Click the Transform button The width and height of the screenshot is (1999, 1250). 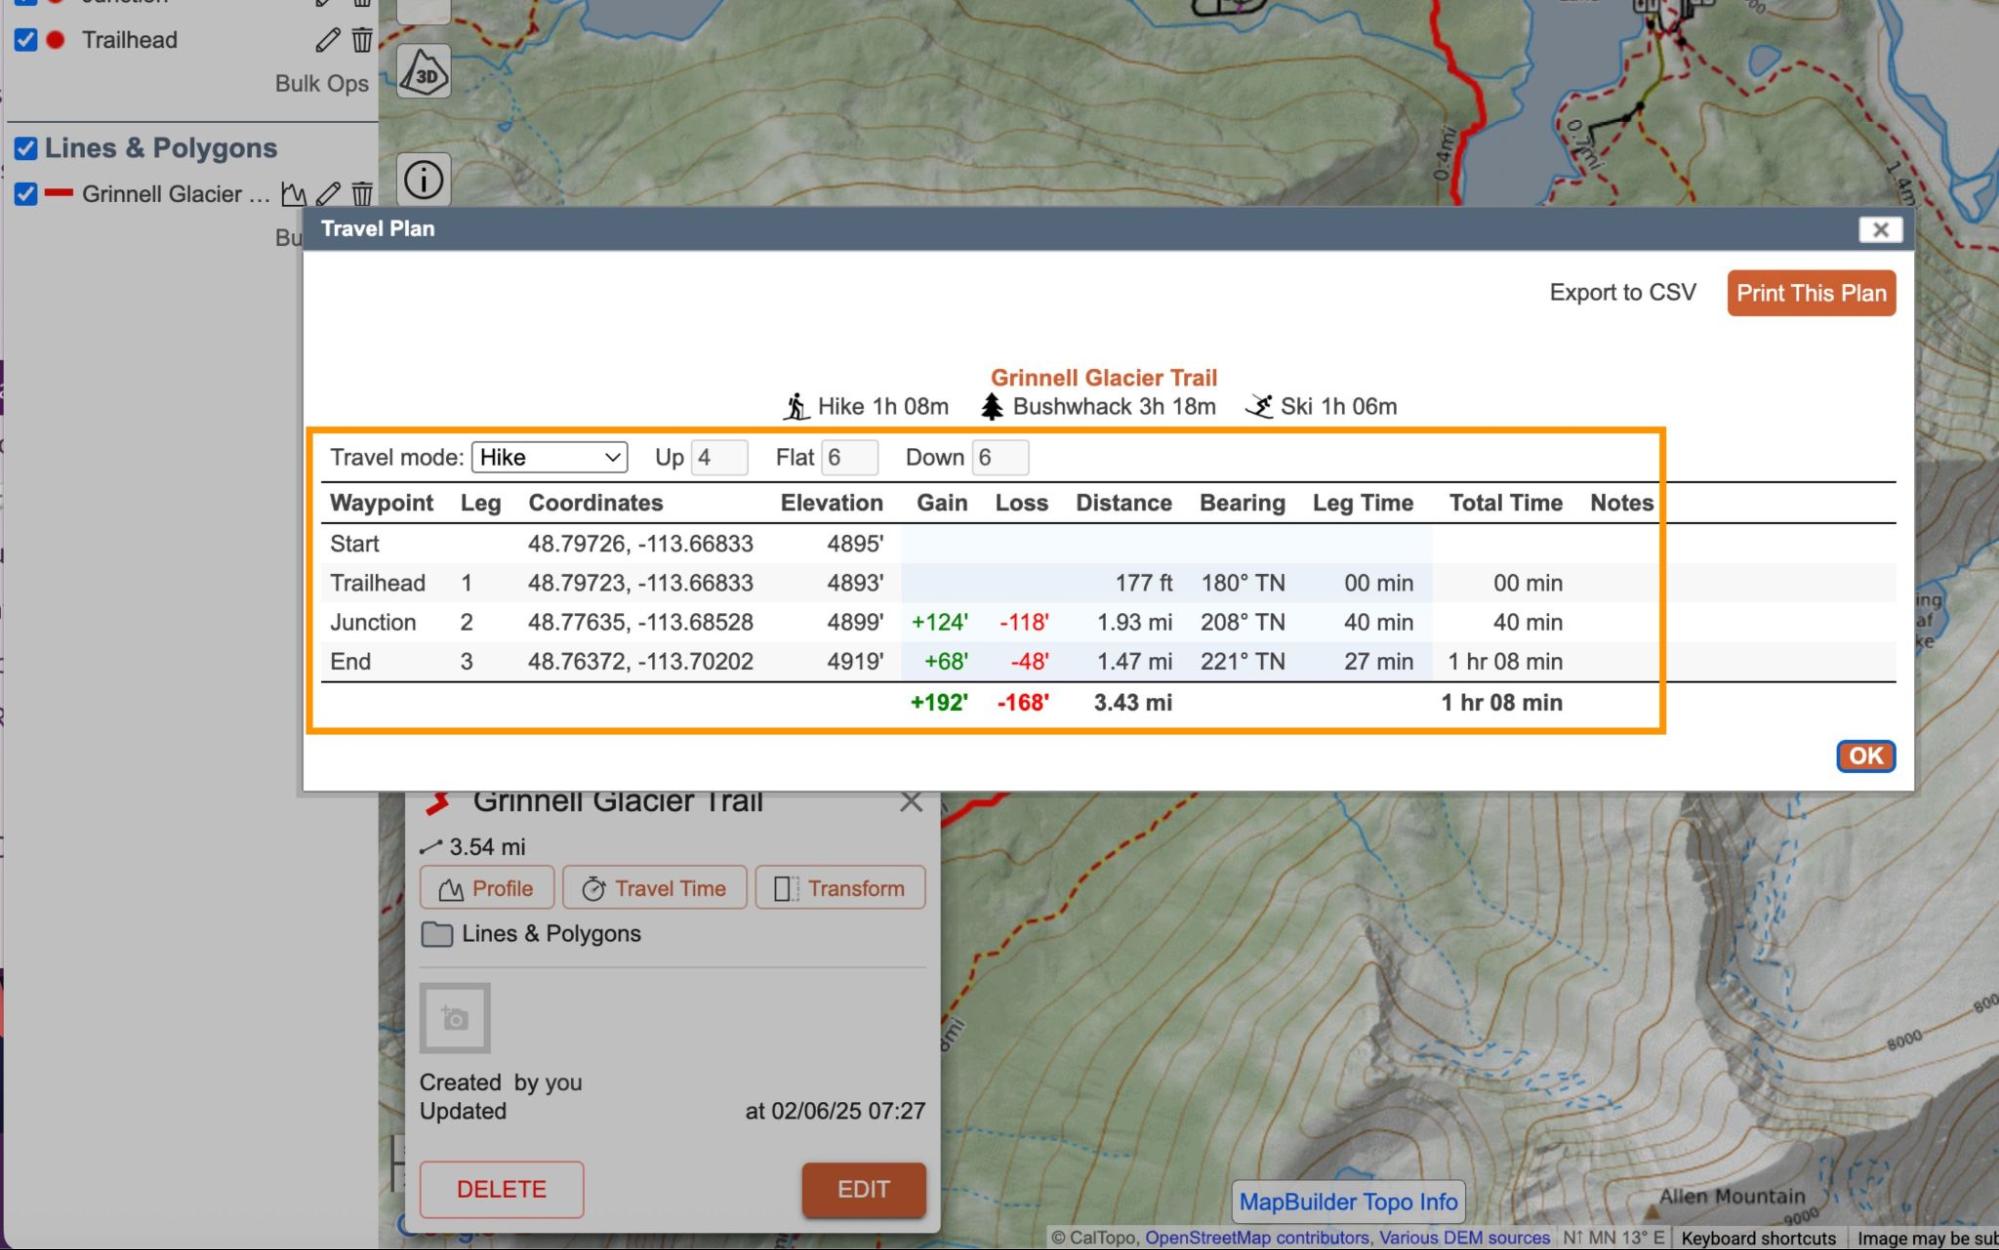point(840,888)
